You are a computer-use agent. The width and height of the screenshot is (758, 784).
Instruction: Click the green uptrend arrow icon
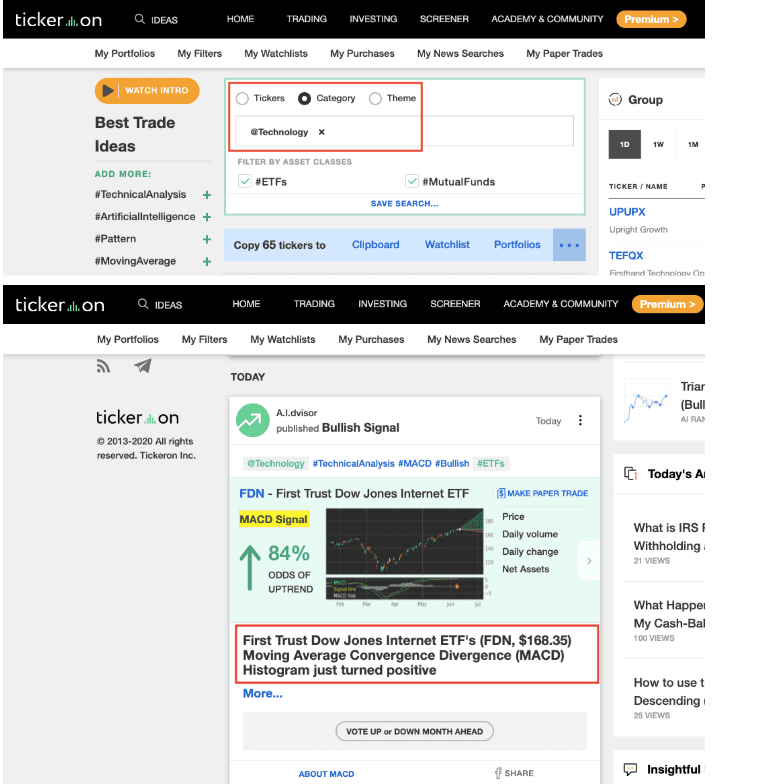[250, 568]
